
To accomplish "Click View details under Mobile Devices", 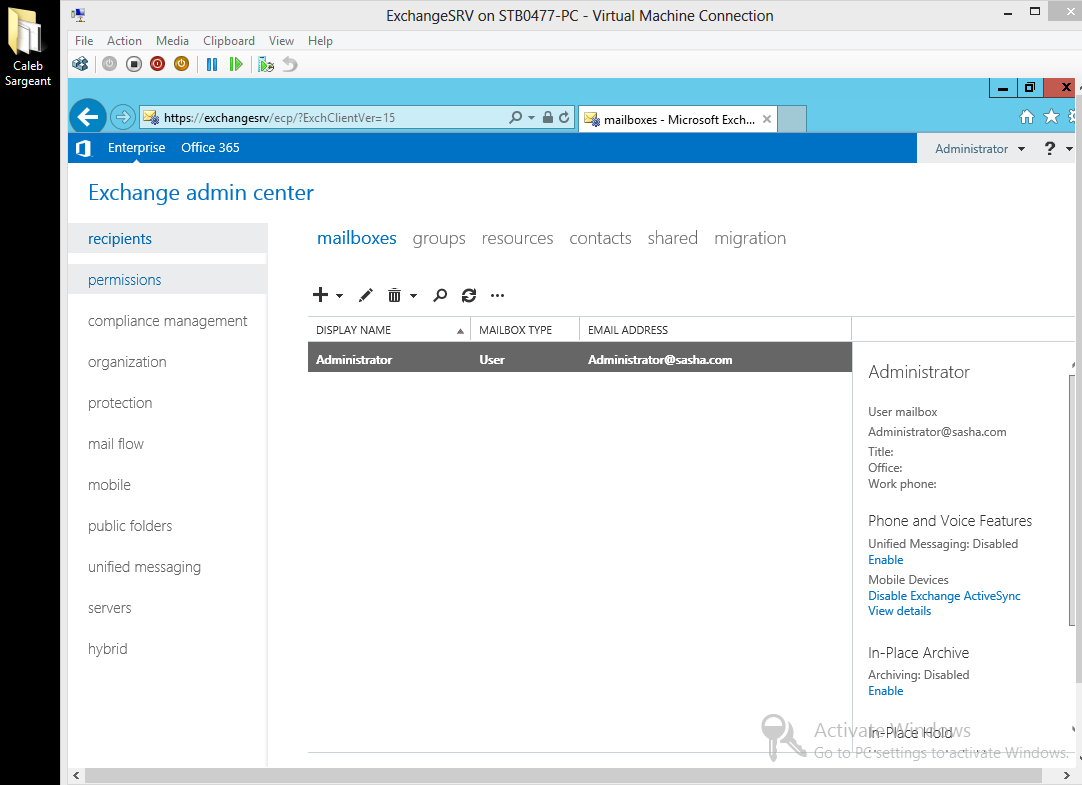I will click(899, 611).
